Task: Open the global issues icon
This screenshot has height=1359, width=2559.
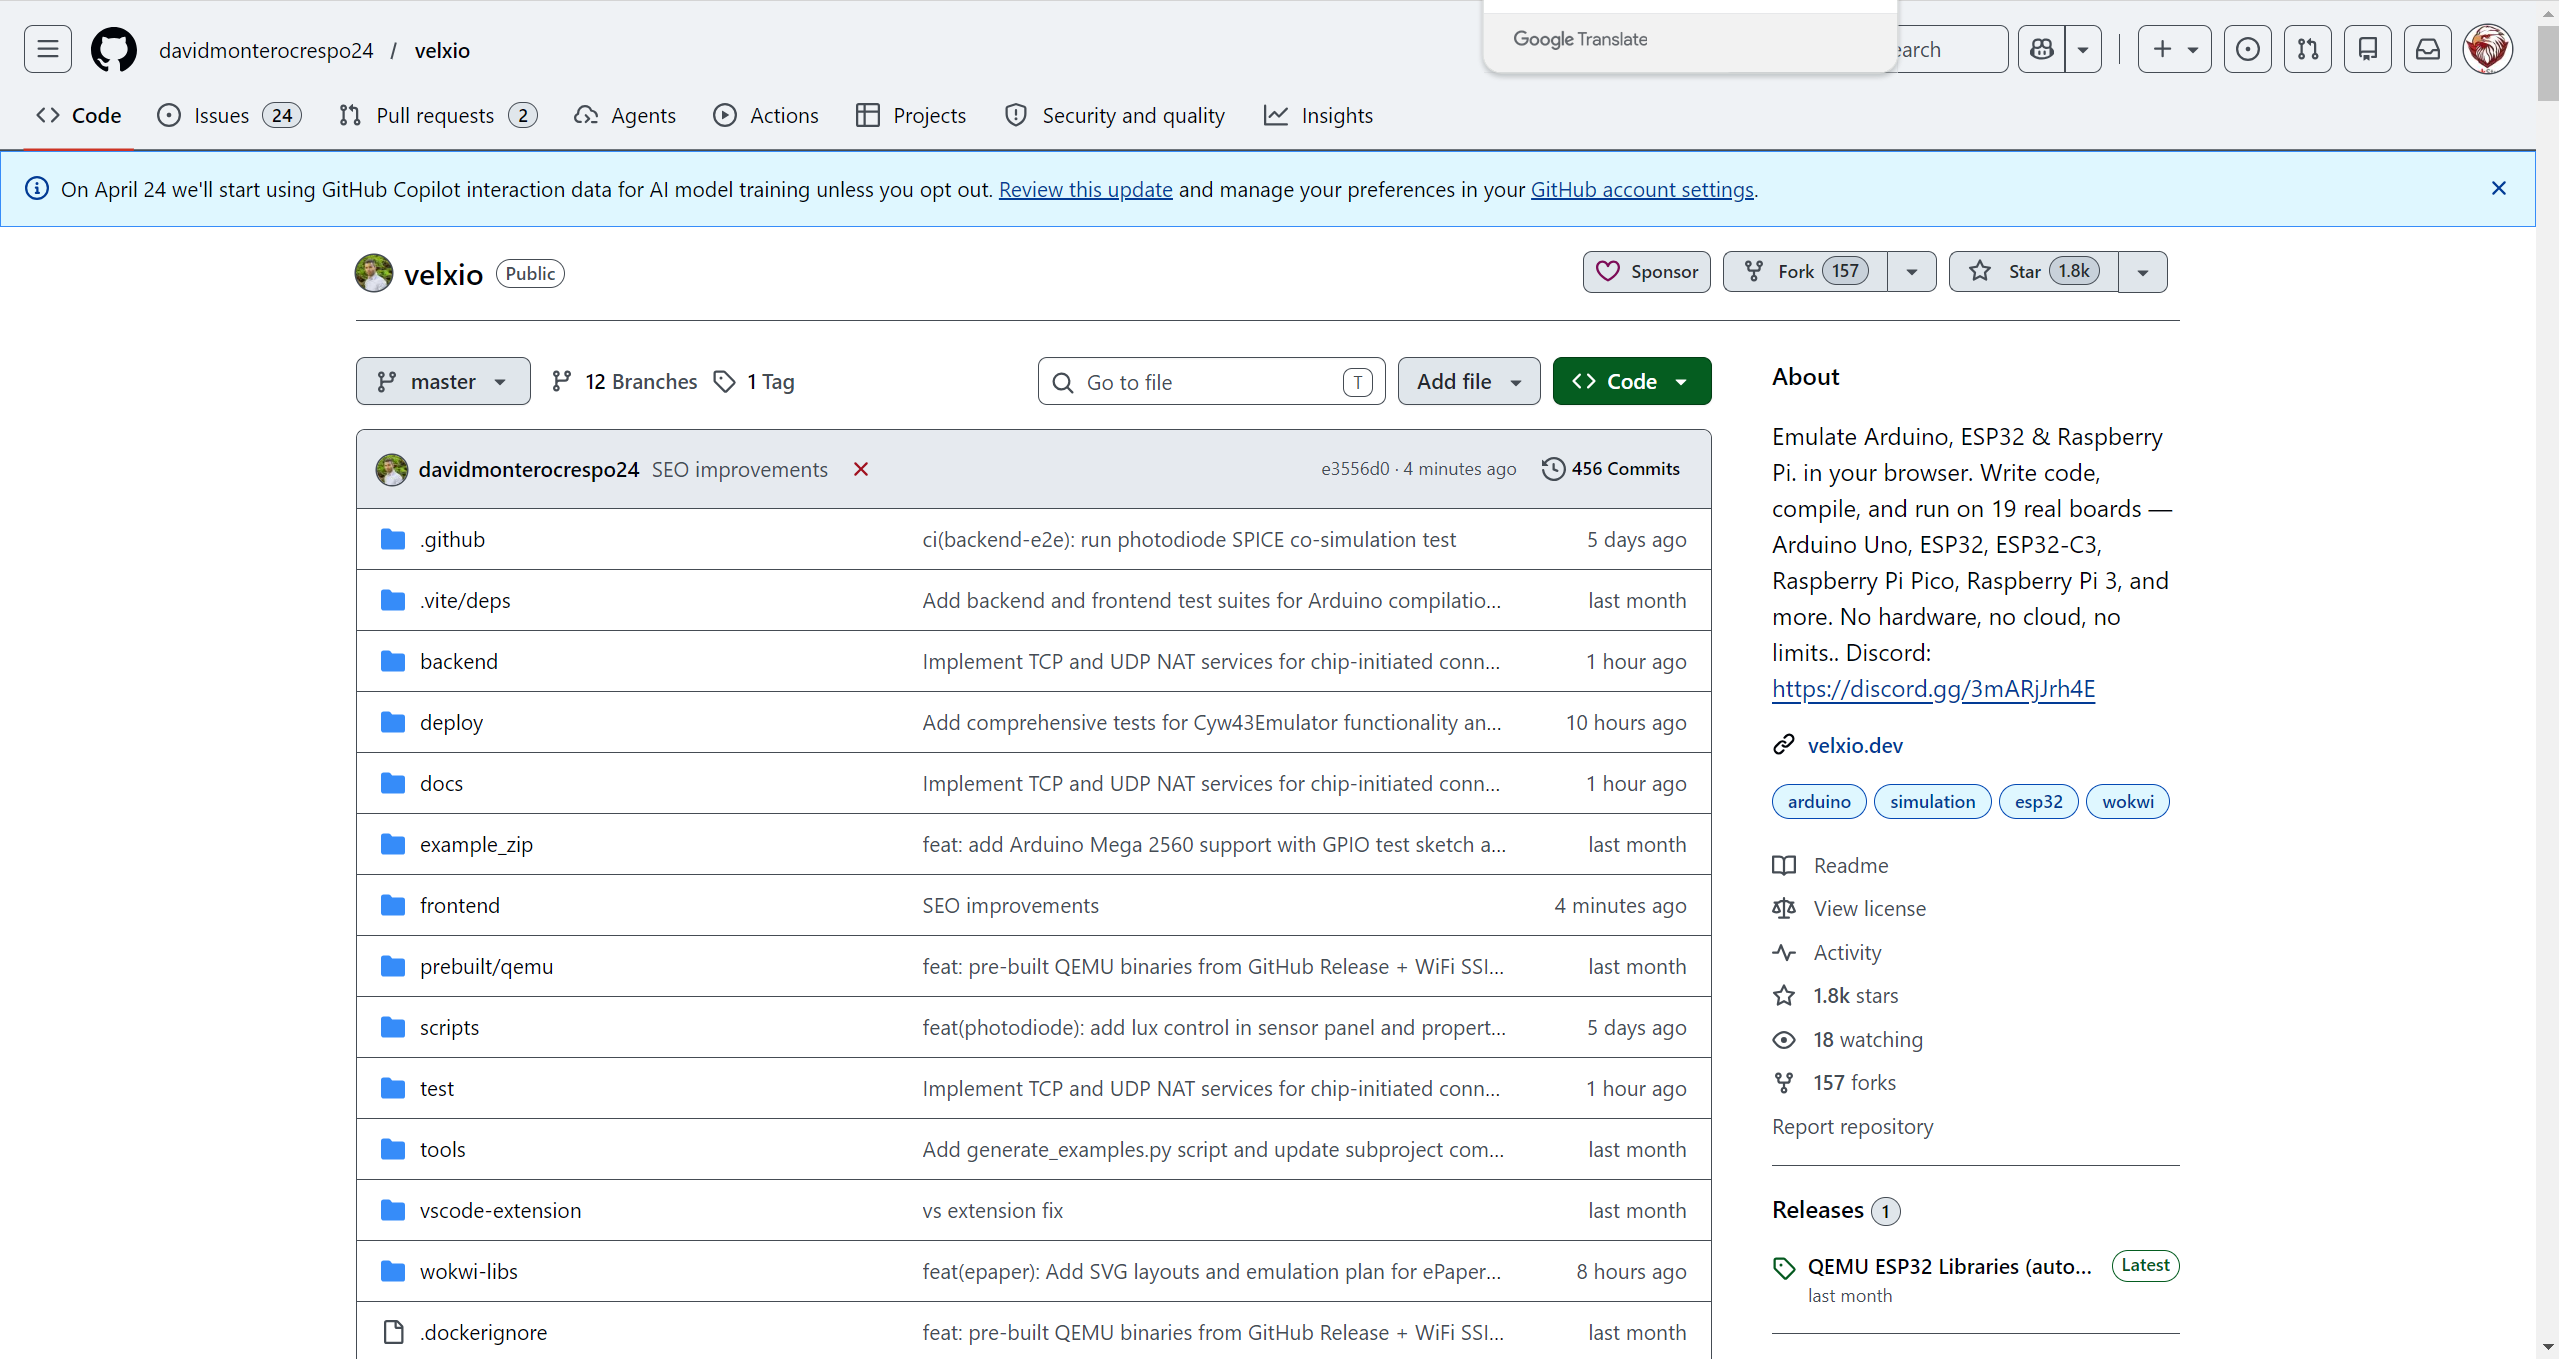Action: (x=2247, y=49)
